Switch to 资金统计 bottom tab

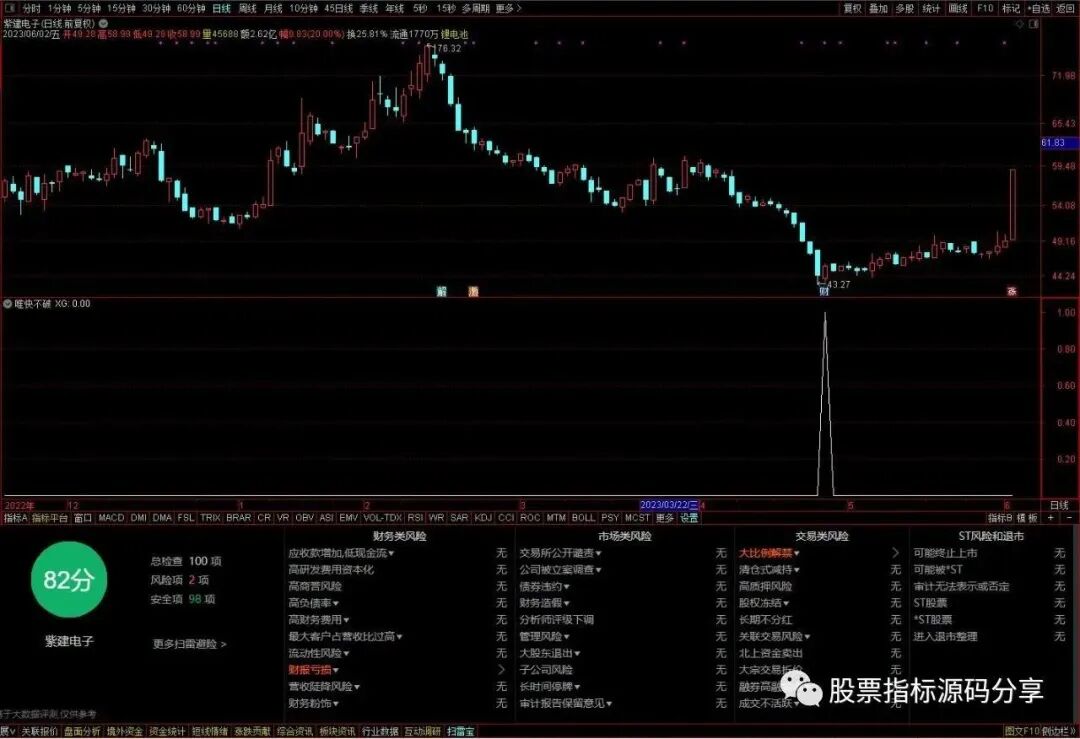[x=167, y=731]
